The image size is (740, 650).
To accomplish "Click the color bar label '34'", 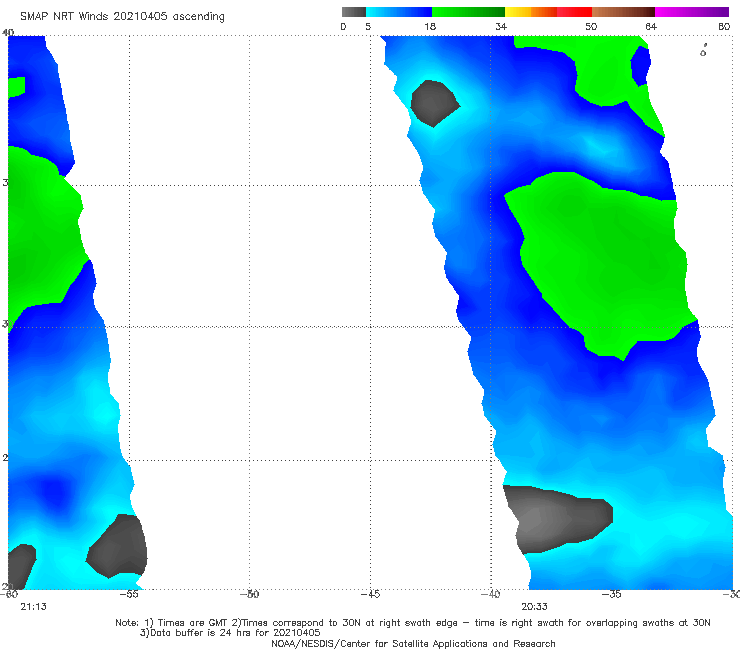I will point(501,26).
